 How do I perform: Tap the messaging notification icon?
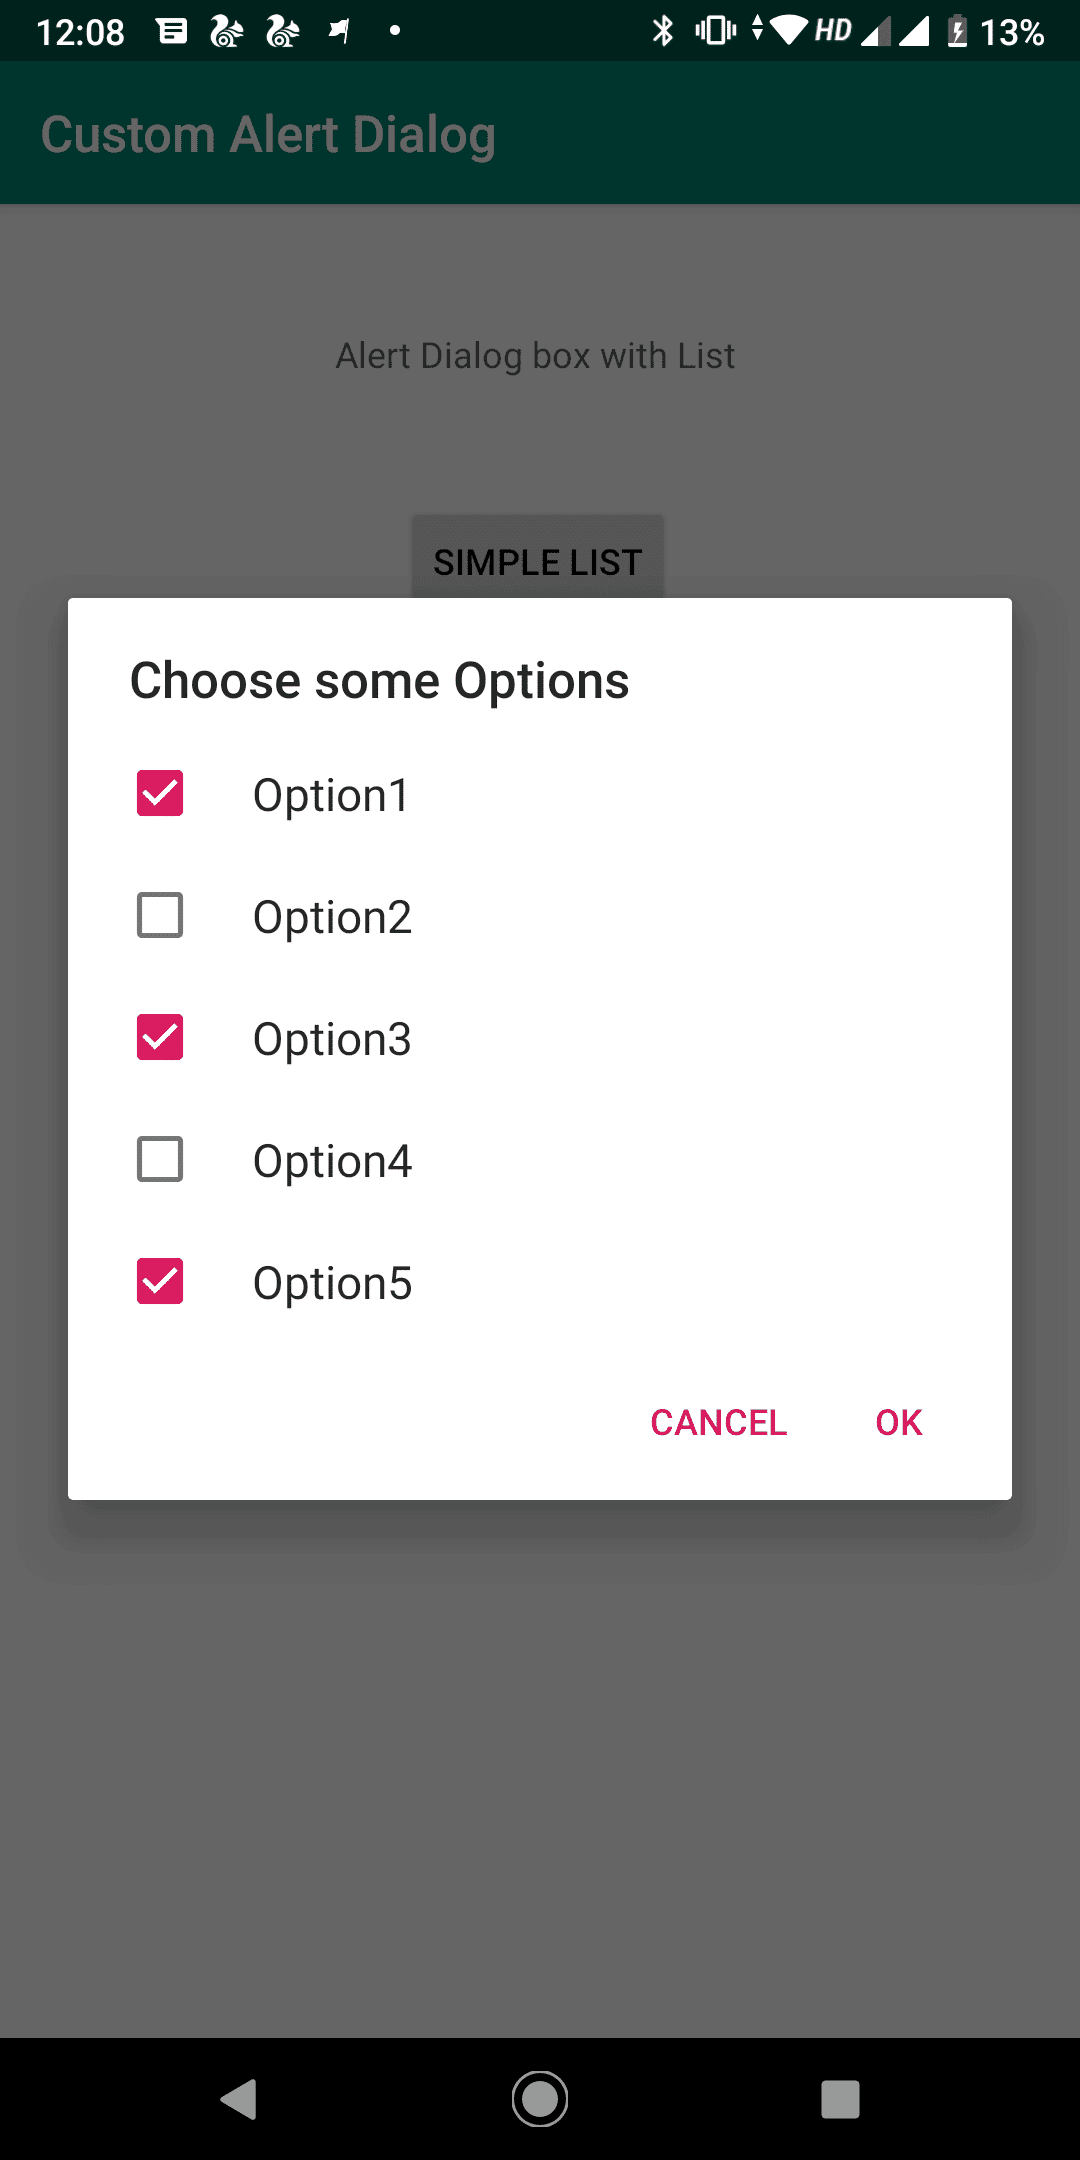(172, 31)
